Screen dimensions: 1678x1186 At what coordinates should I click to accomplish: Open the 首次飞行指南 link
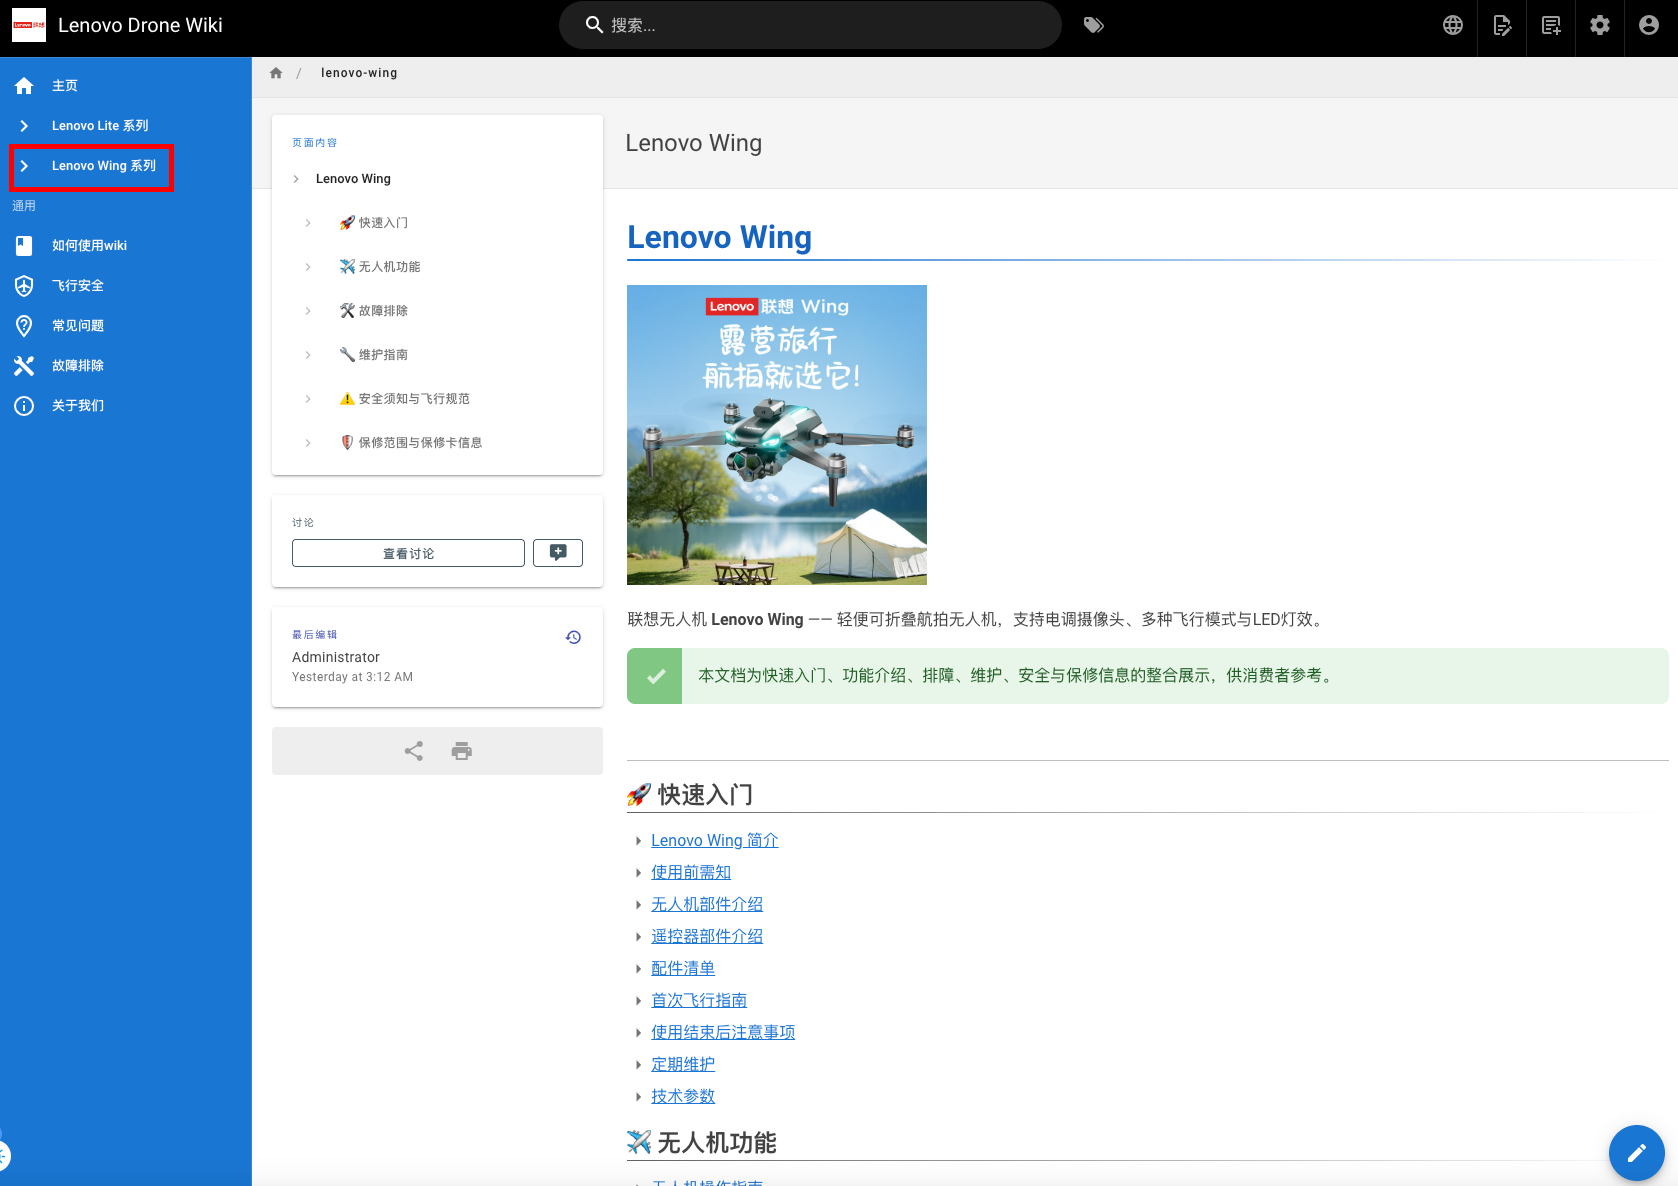[x=699, y=1001]
